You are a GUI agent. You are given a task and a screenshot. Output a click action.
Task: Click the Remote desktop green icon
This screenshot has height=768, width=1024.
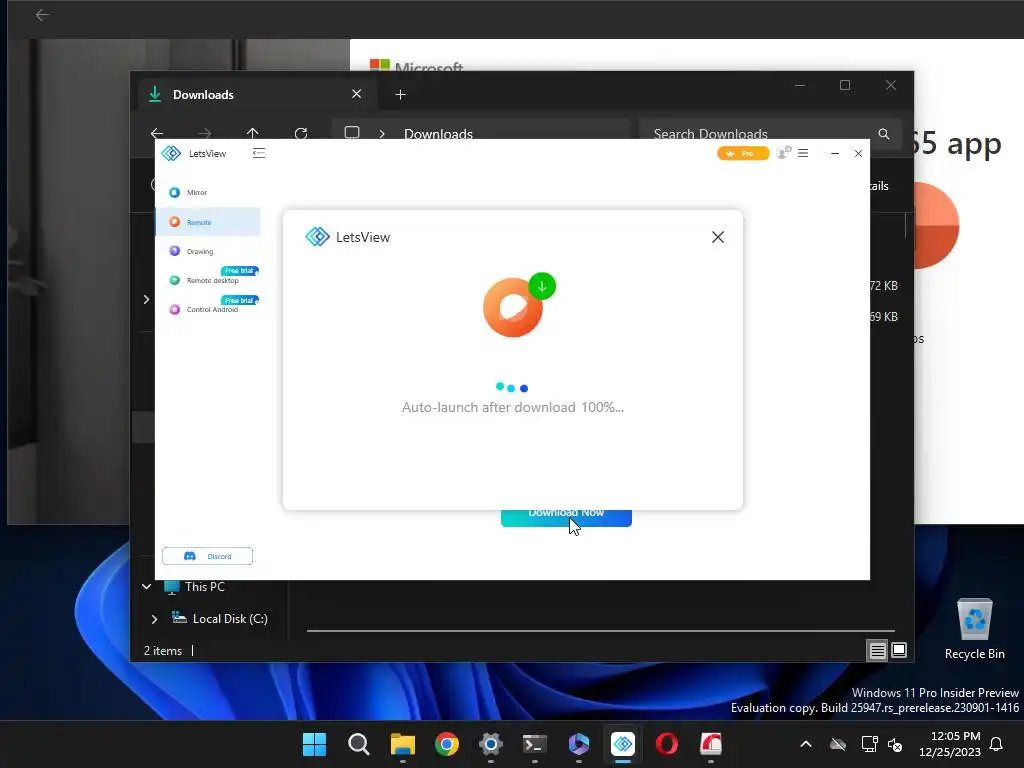[x=174, y=280]
